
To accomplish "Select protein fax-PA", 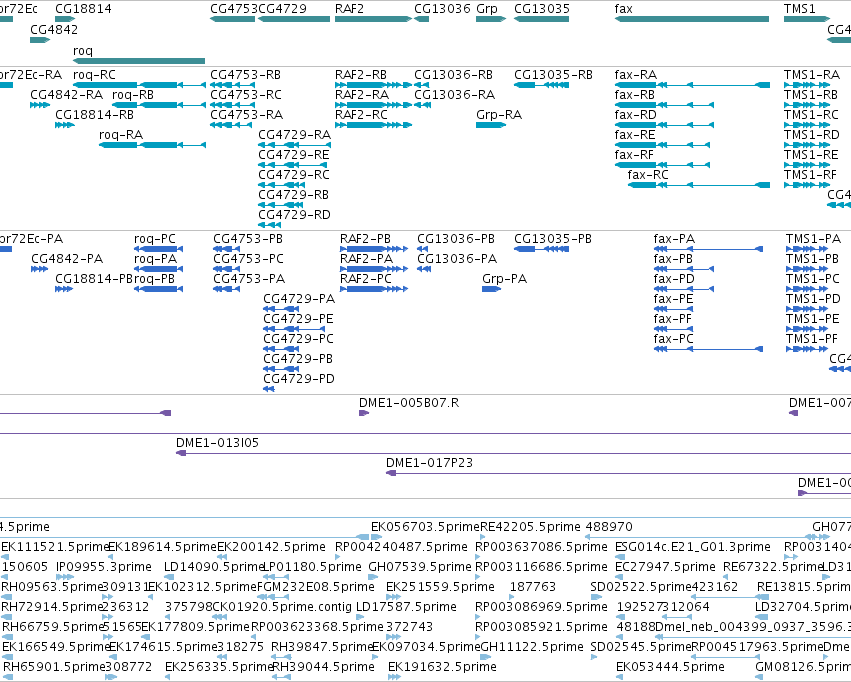I will [x=708, y=249].
